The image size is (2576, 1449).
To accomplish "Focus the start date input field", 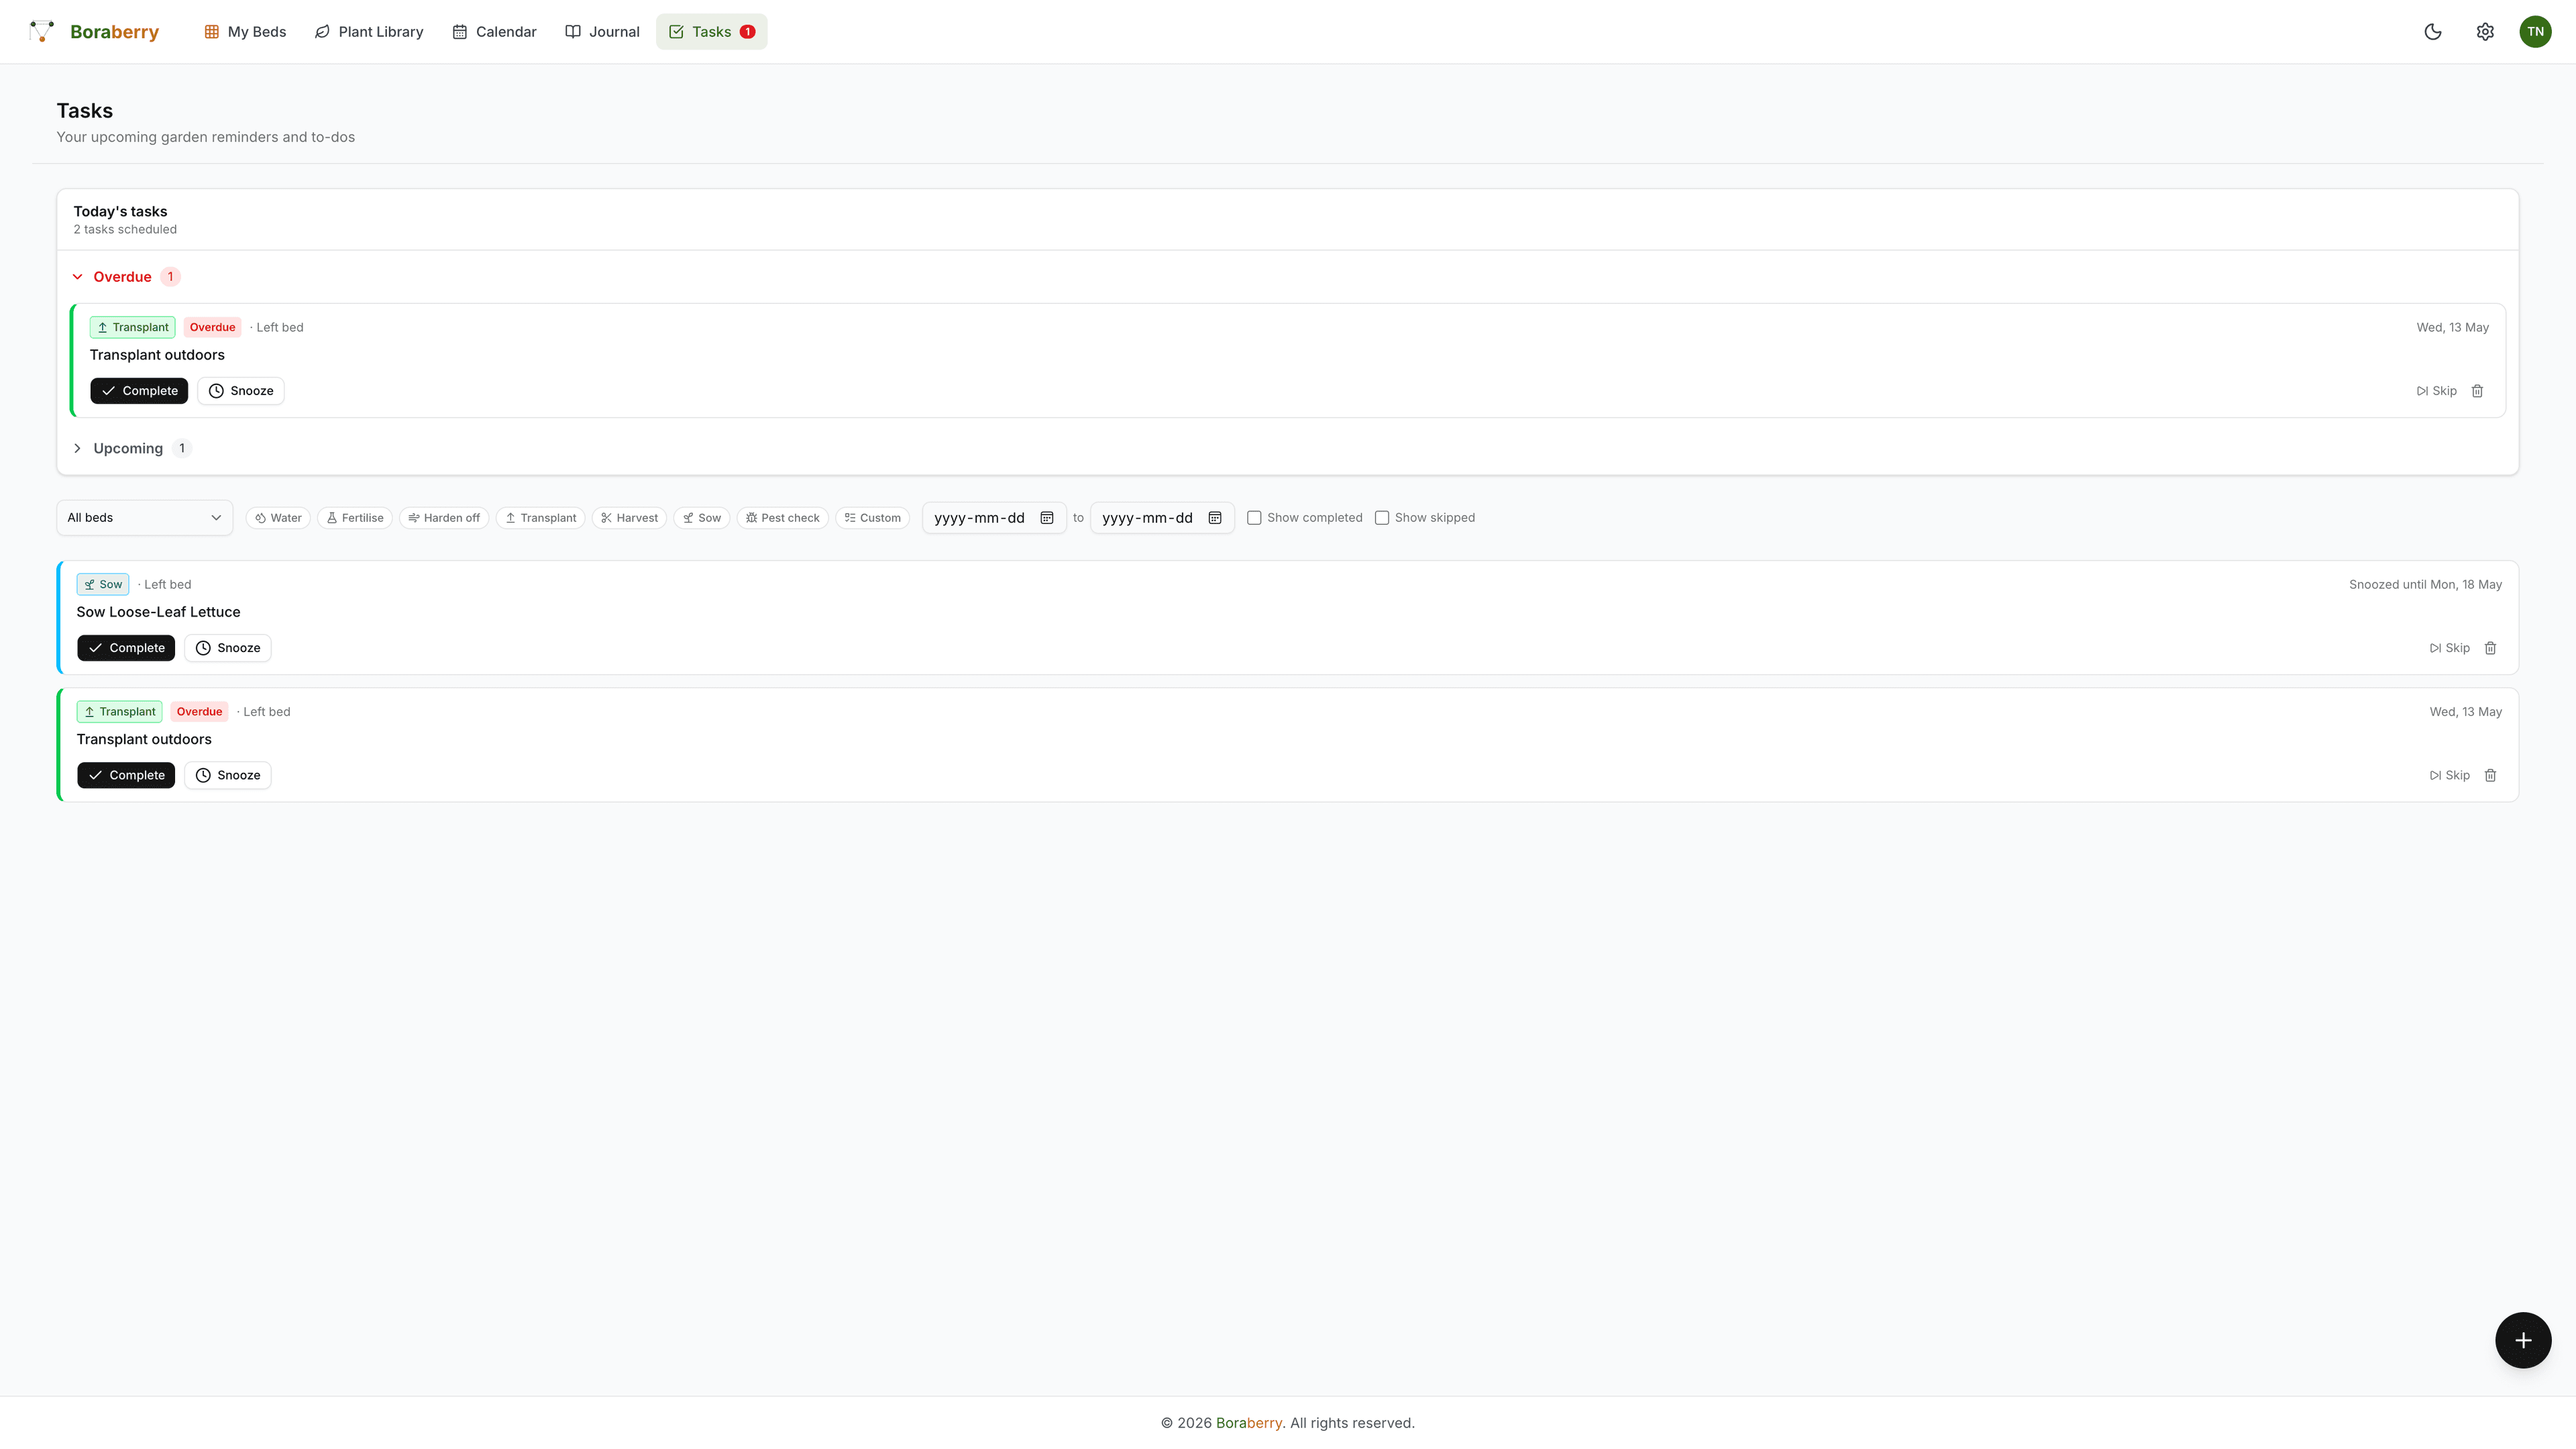I will click(994, 518).
